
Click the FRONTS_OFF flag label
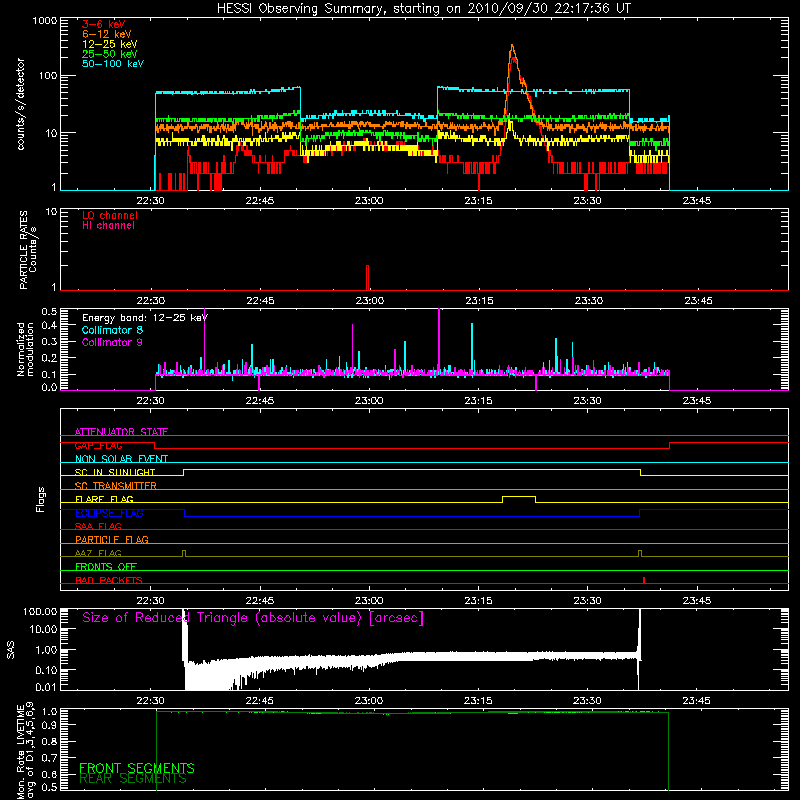(106, 566)
